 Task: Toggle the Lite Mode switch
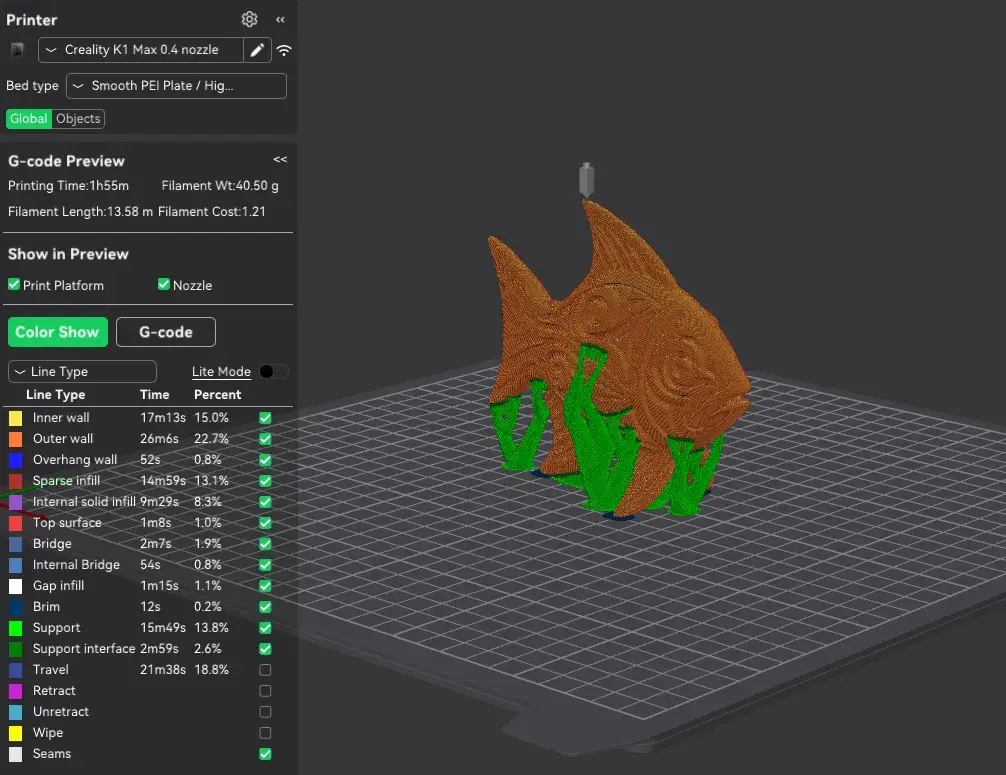[273, 371]
